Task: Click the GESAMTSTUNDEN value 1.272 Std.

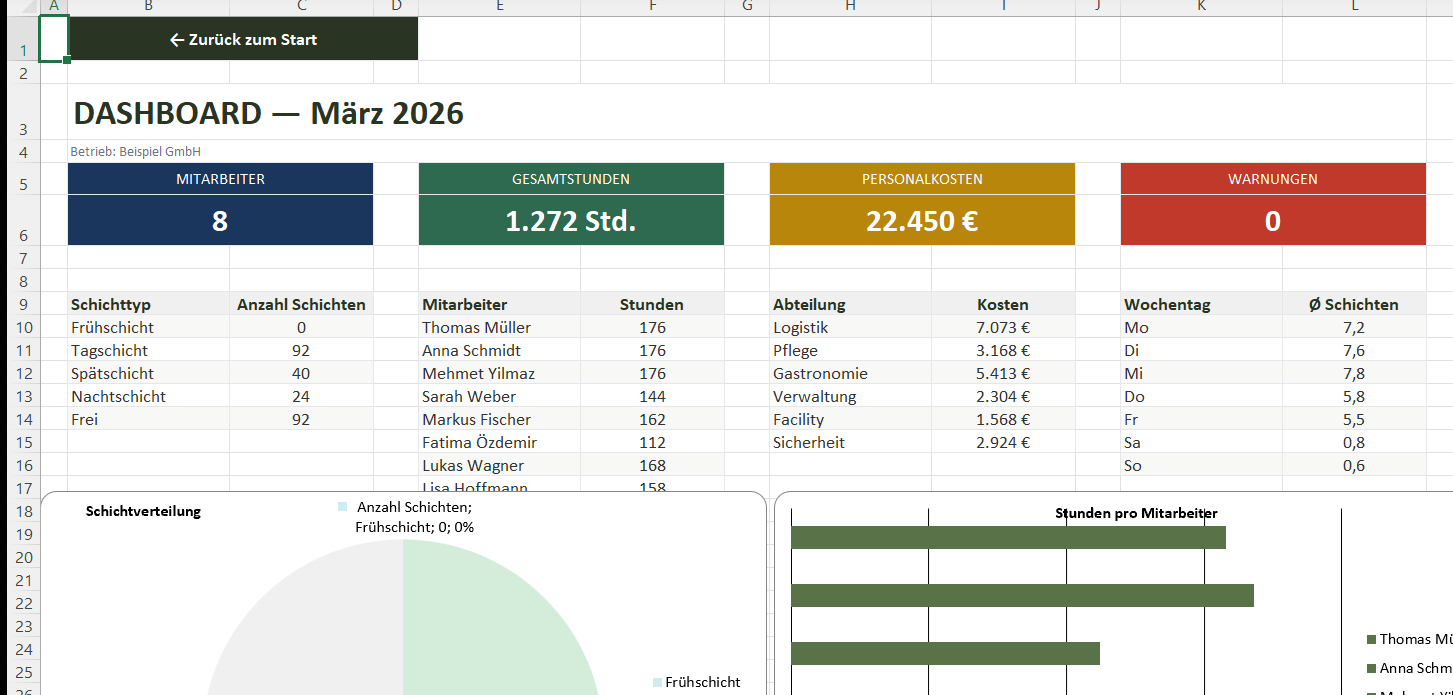Action: (x=570, y=221)
